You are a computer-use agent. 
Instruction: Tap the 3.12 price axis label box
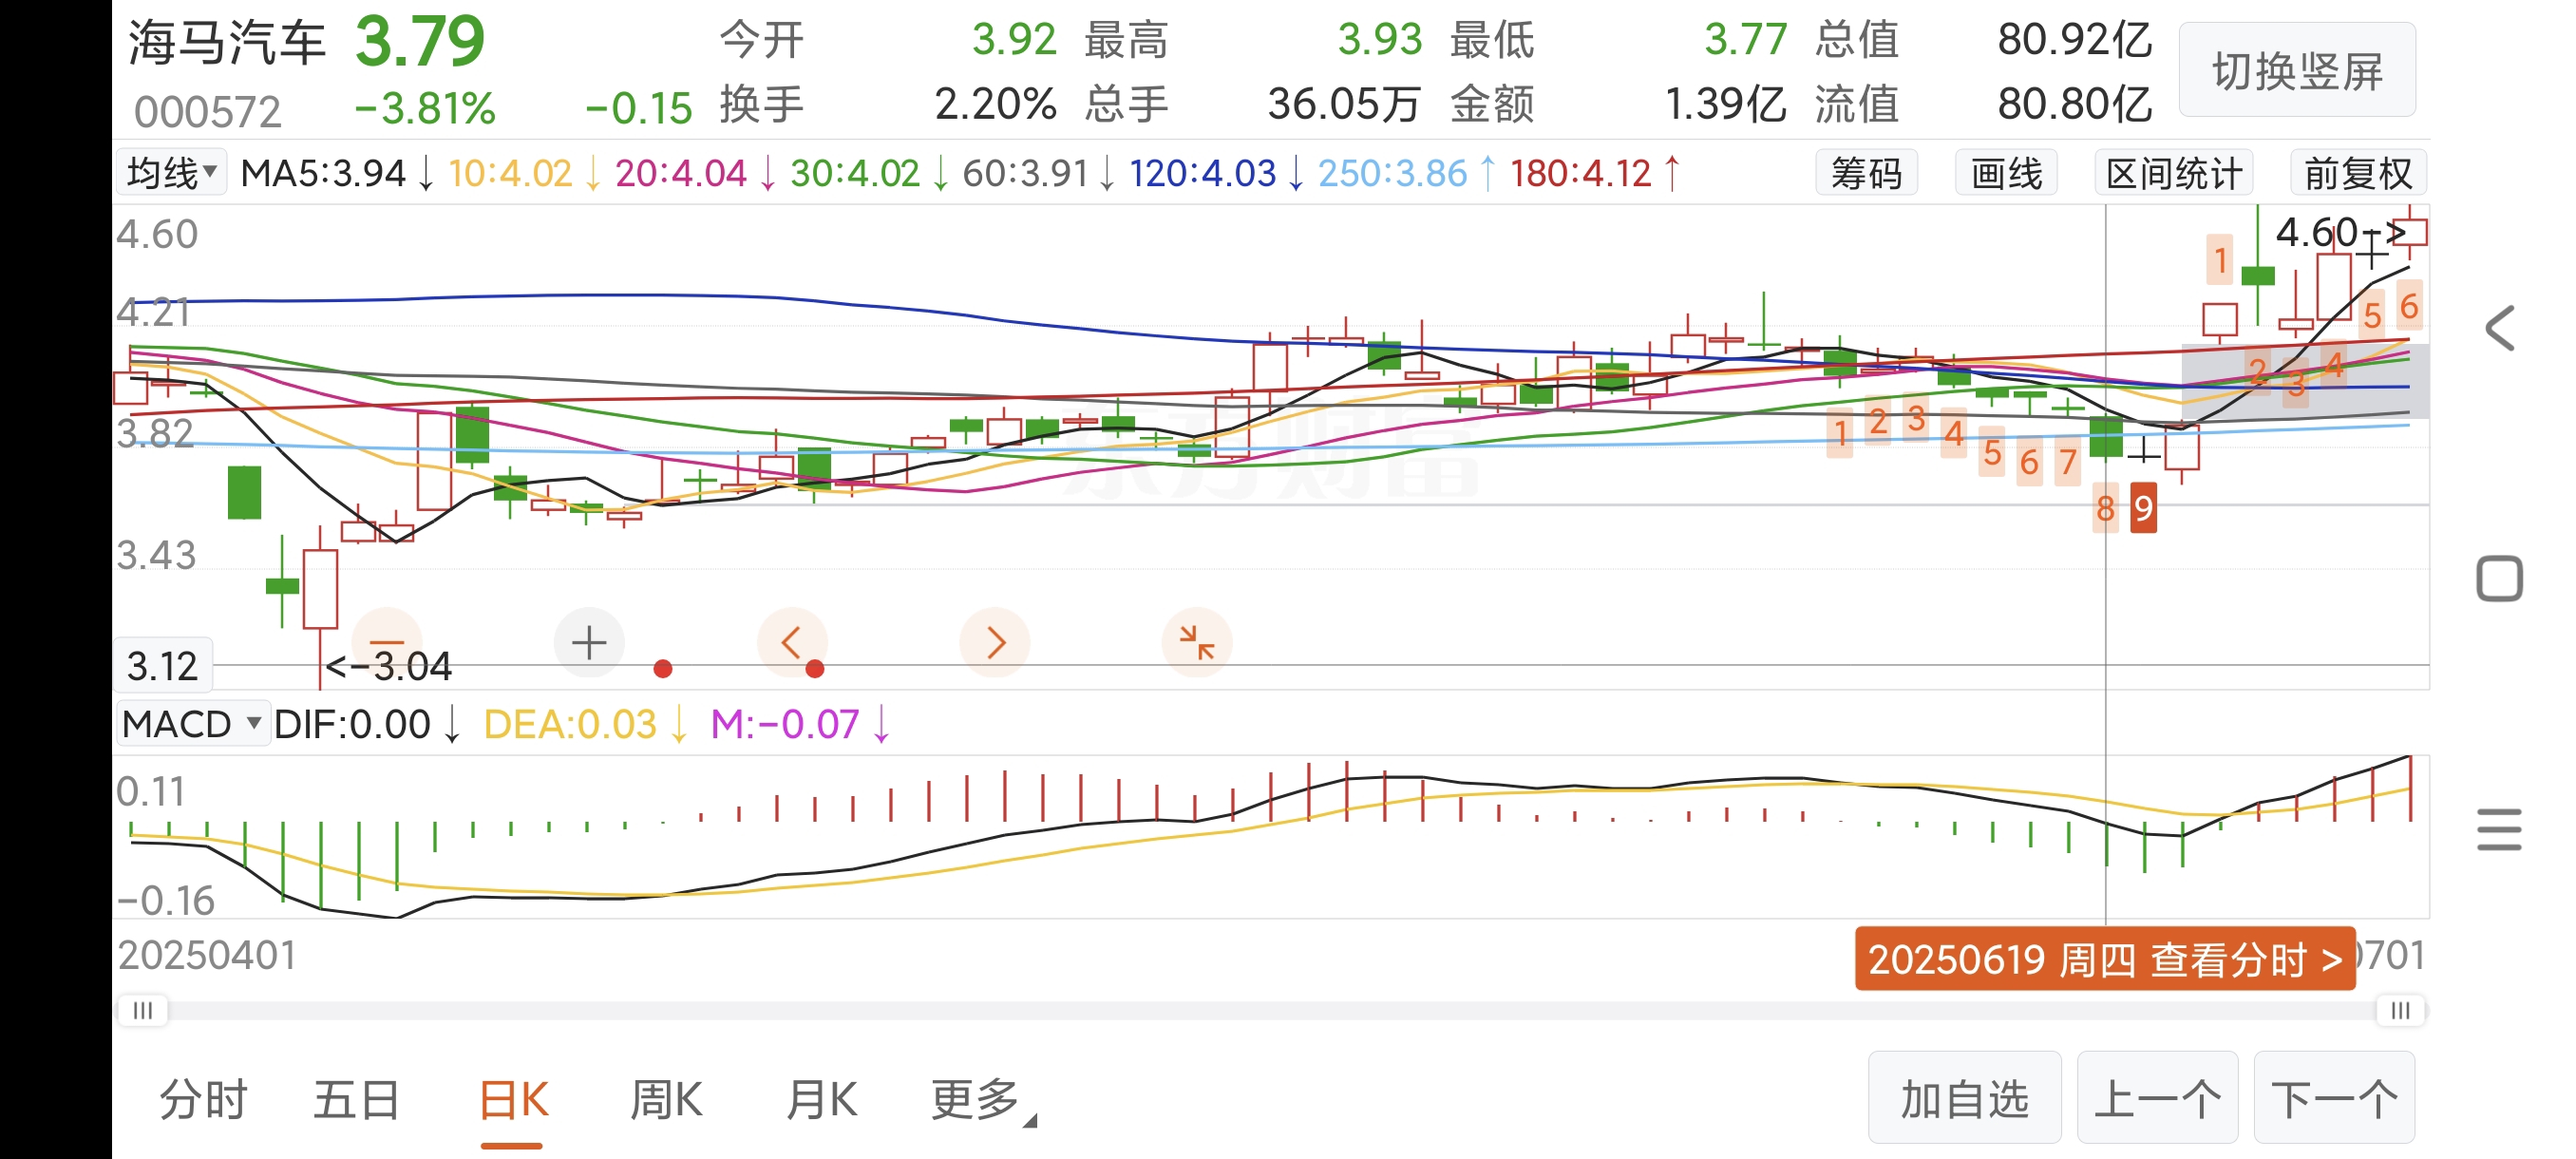click(162, 666)
